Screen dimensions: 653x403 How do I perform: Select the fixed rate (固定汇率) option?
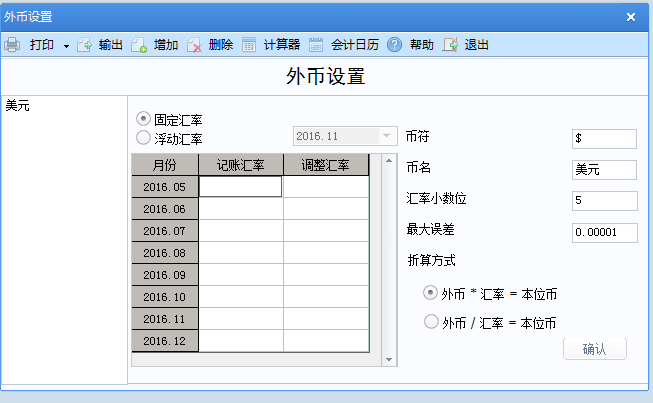point(144,119)
